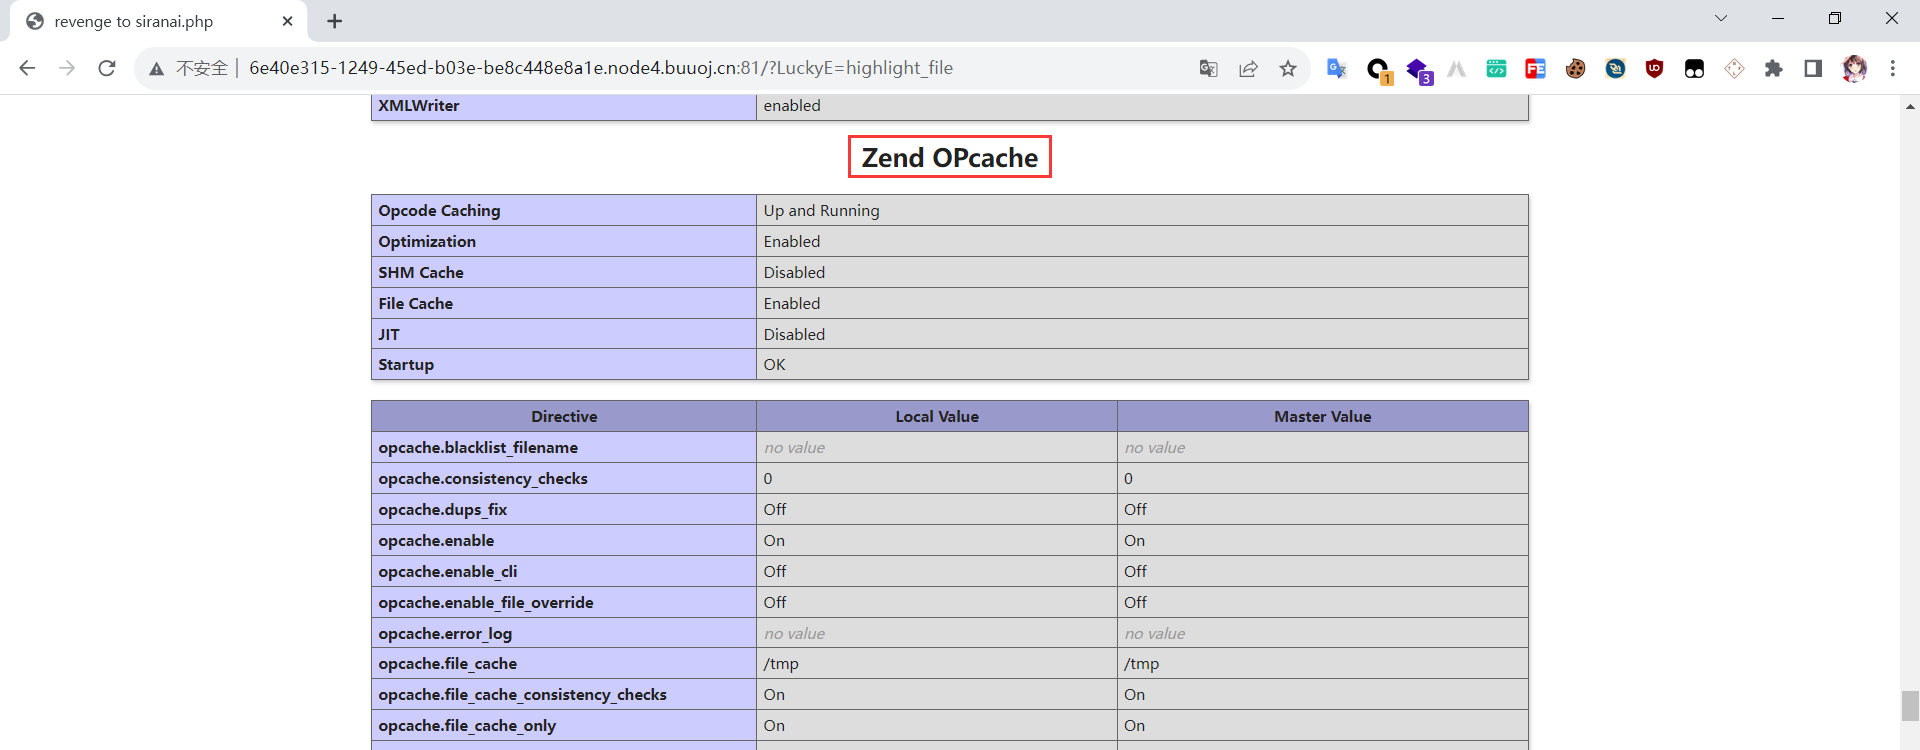The image size is (1920, 750).
Task: Click the 'Zend OPcache' heading
Action: 950,157
